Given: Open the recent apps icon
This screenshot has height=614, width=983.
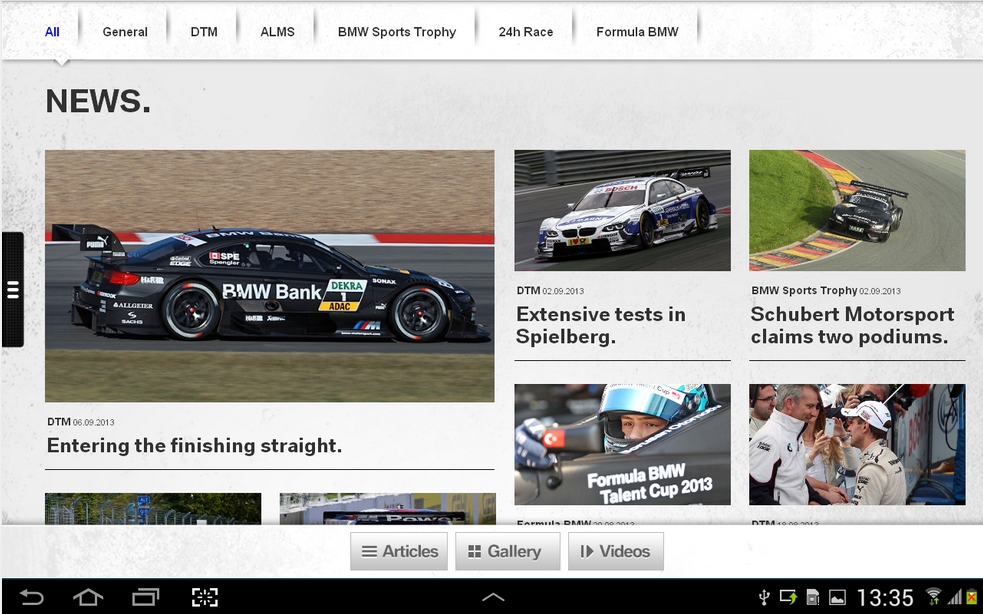Looking at the screenshot, I should point(146,597).
